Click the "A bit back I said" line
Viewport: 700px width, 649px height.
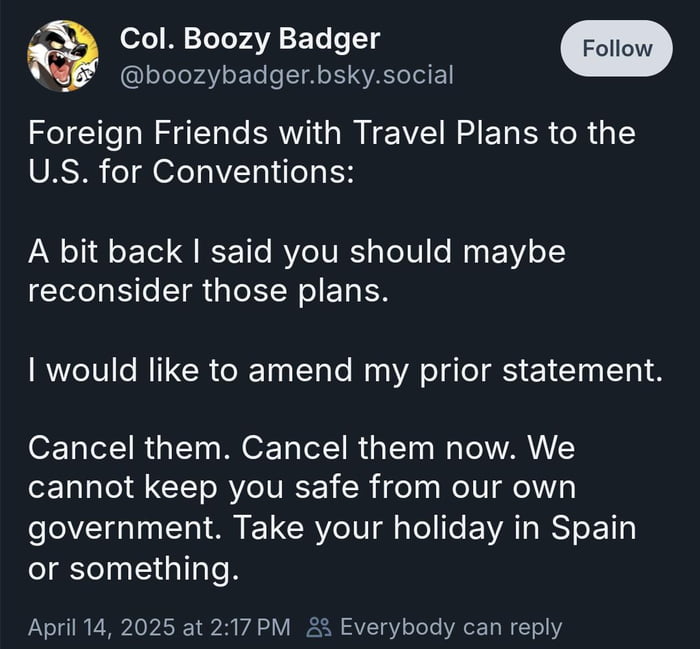[x=296, y=251]
